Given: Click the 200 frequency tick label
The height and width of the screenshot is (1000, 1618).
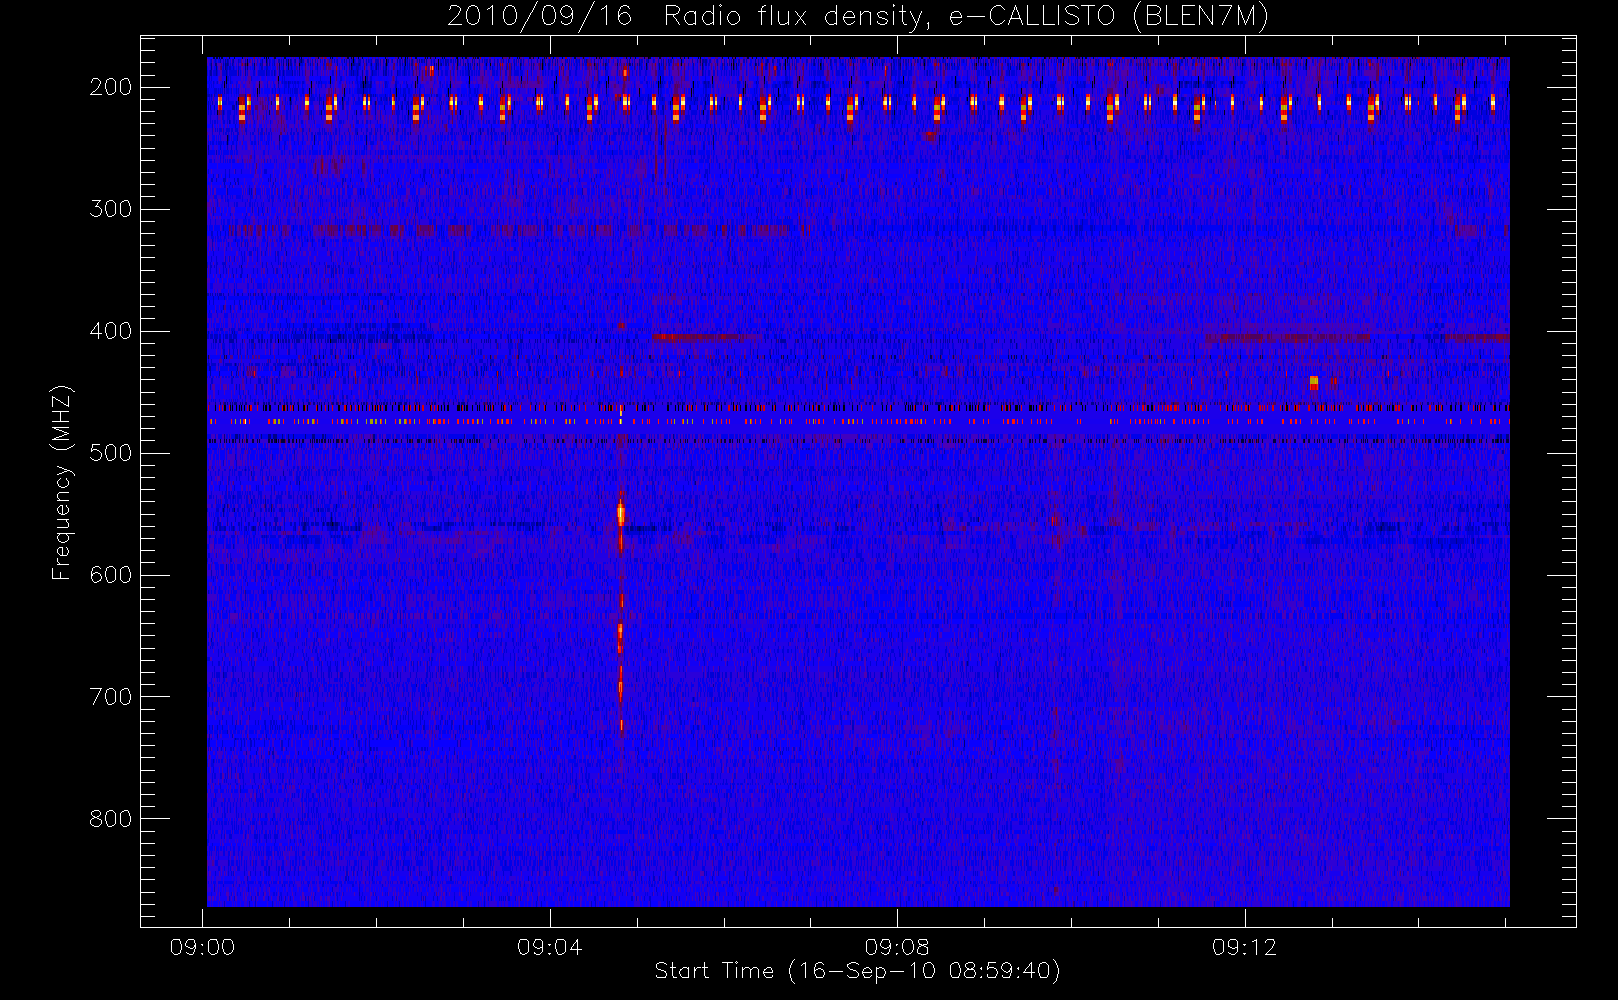Looking at the screenshot, I should [111, 87].
